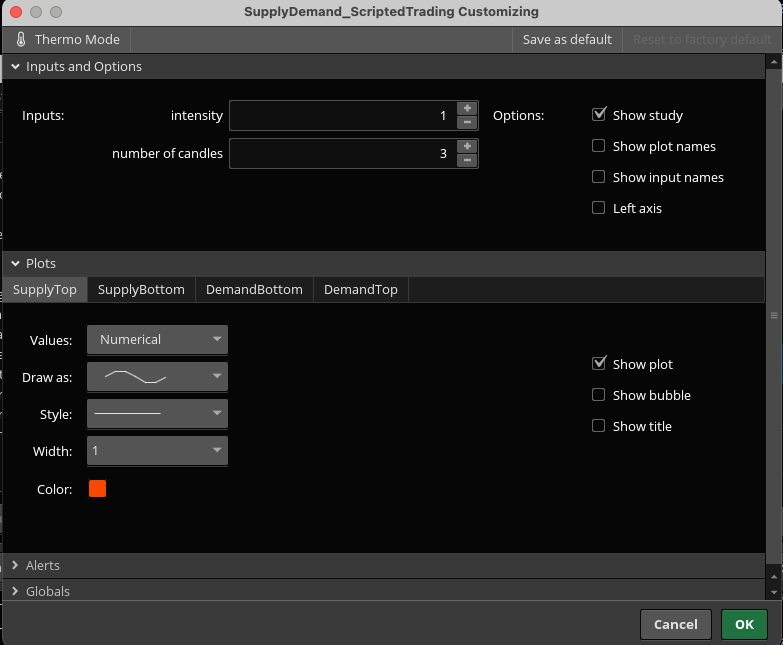Click the Thermo Mode thermometer icon

[21, 40]
